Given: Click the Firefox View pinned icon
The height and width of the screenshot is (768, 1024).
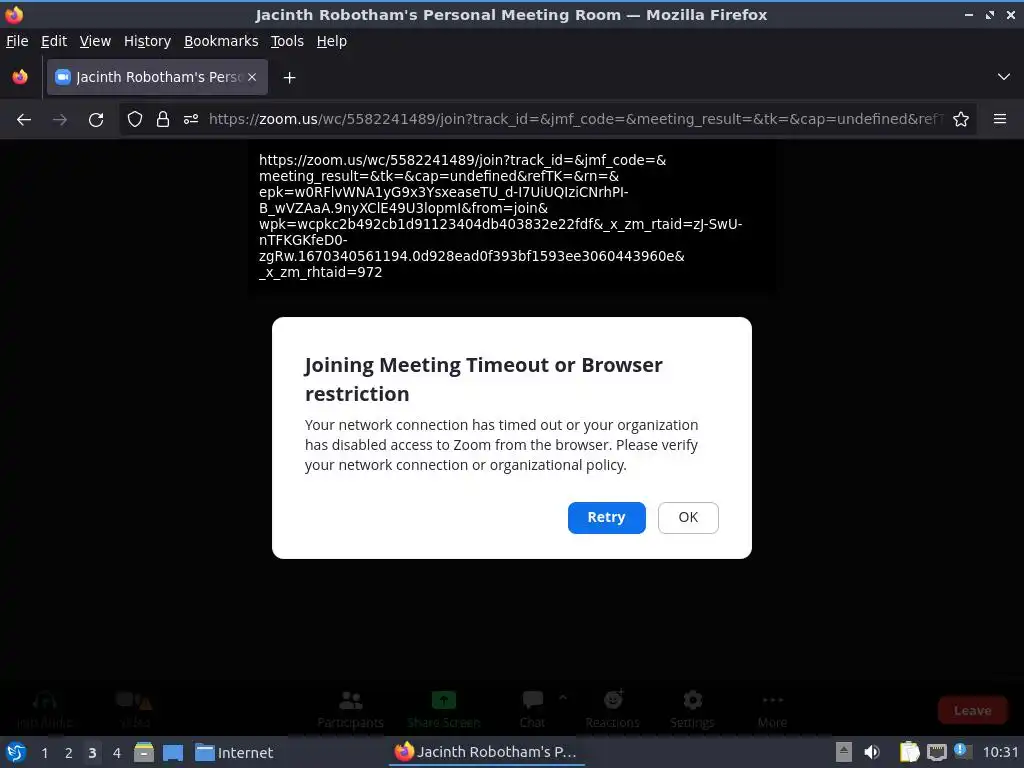Looking at the screenshot, I should pyautogui.click(x=20, y=77).
